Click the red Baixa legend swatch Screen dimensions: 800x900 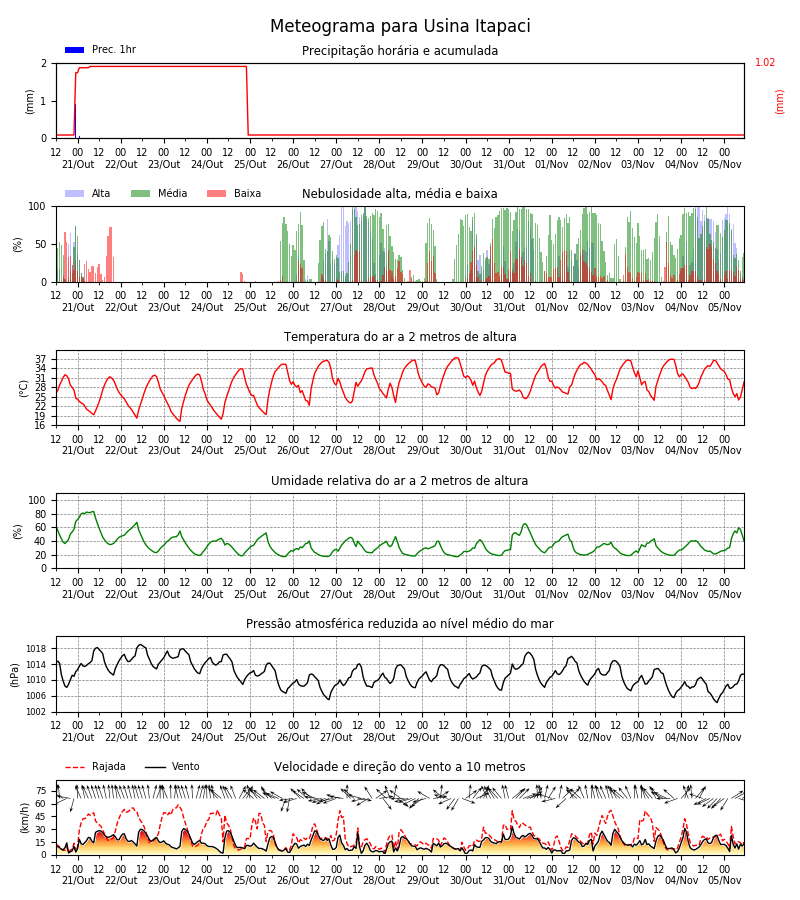click(x=216, y=193)
